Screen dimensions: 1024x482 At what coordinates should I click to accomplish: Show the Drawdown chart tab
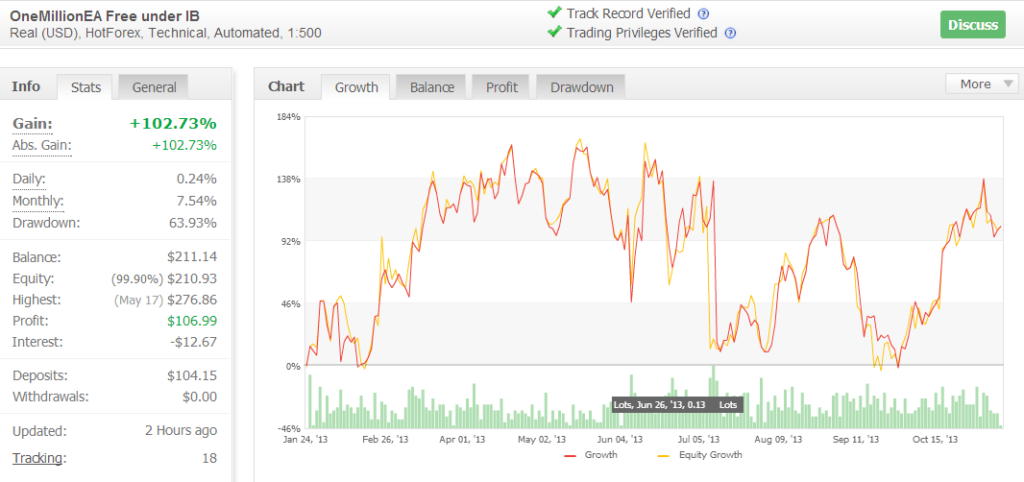[x=581, y=87]
